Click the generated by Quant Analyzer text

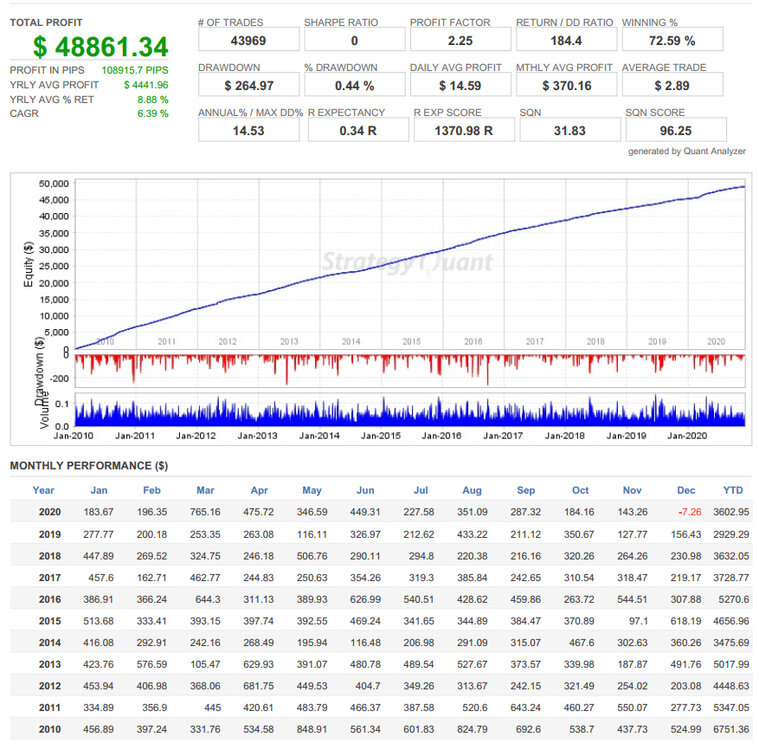click(687, 151)
